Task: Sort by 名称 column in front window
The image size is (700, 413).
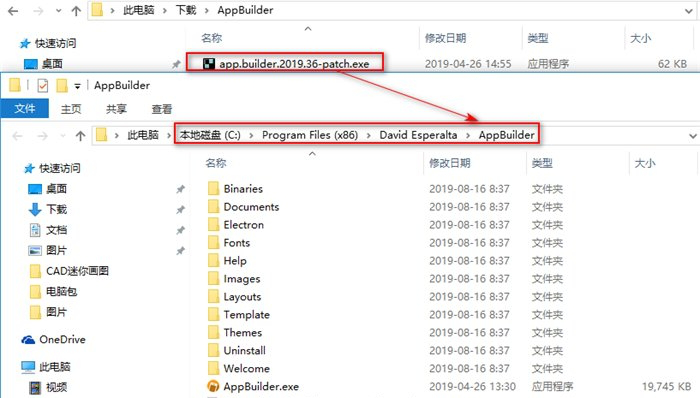Action: (x=216, y=163)
